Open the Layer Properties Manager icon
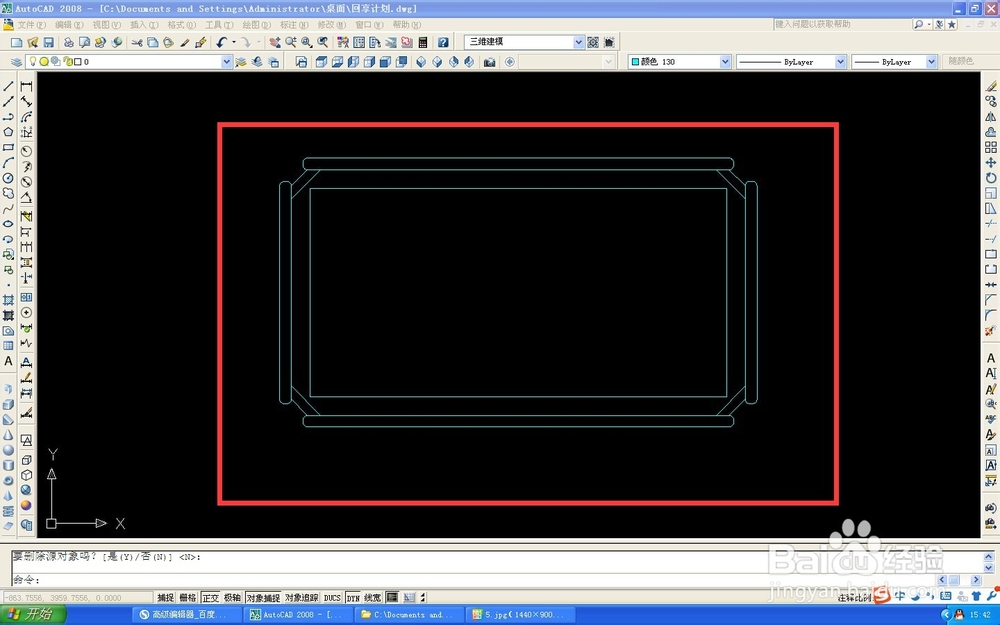The height and width of the screenshot is (625, 1000). click(17, 62)
